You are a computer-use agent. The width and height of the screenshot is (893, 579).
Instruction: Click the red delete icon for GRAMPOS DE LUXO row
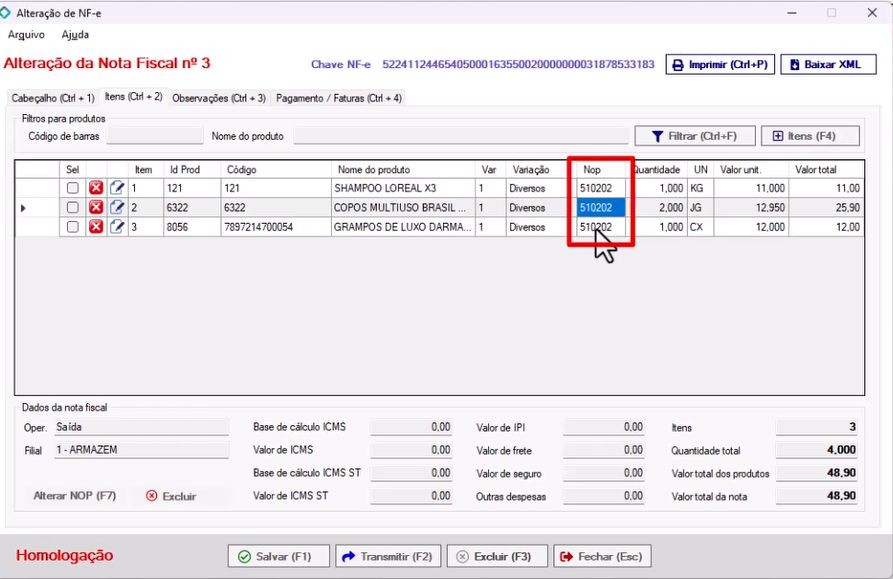point(96,228)
